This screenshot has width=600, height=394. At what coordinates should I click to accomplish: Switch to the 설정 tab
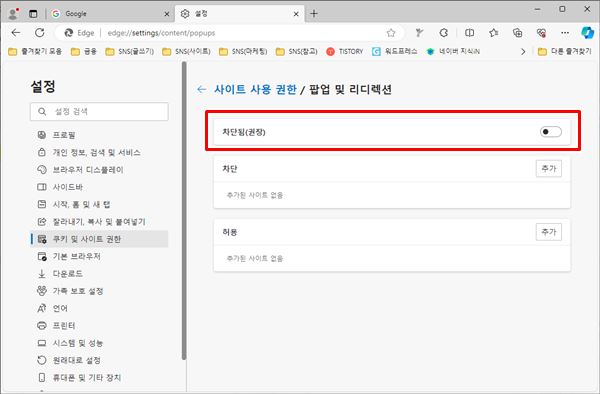pyautogui.click(x=240, y=14)
